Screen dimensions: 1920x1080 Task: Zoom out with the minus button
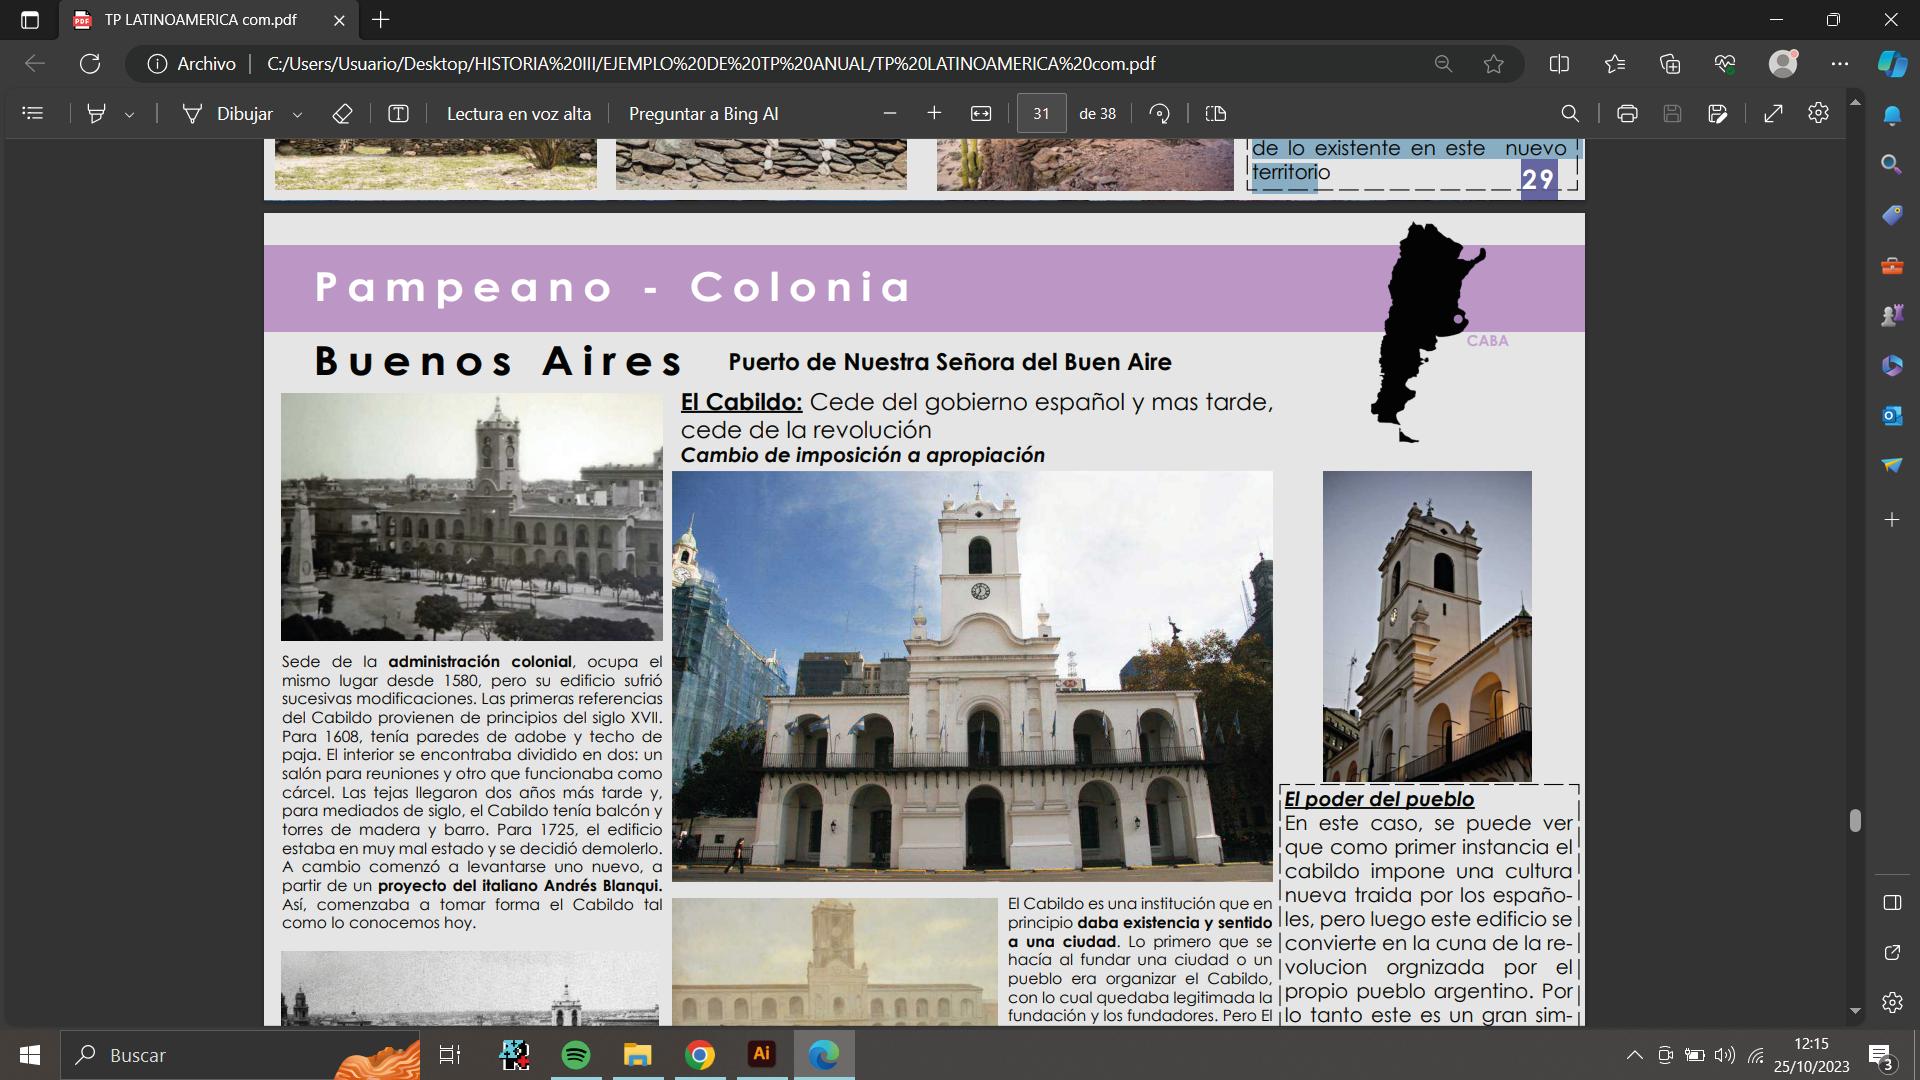click(890, 114)
